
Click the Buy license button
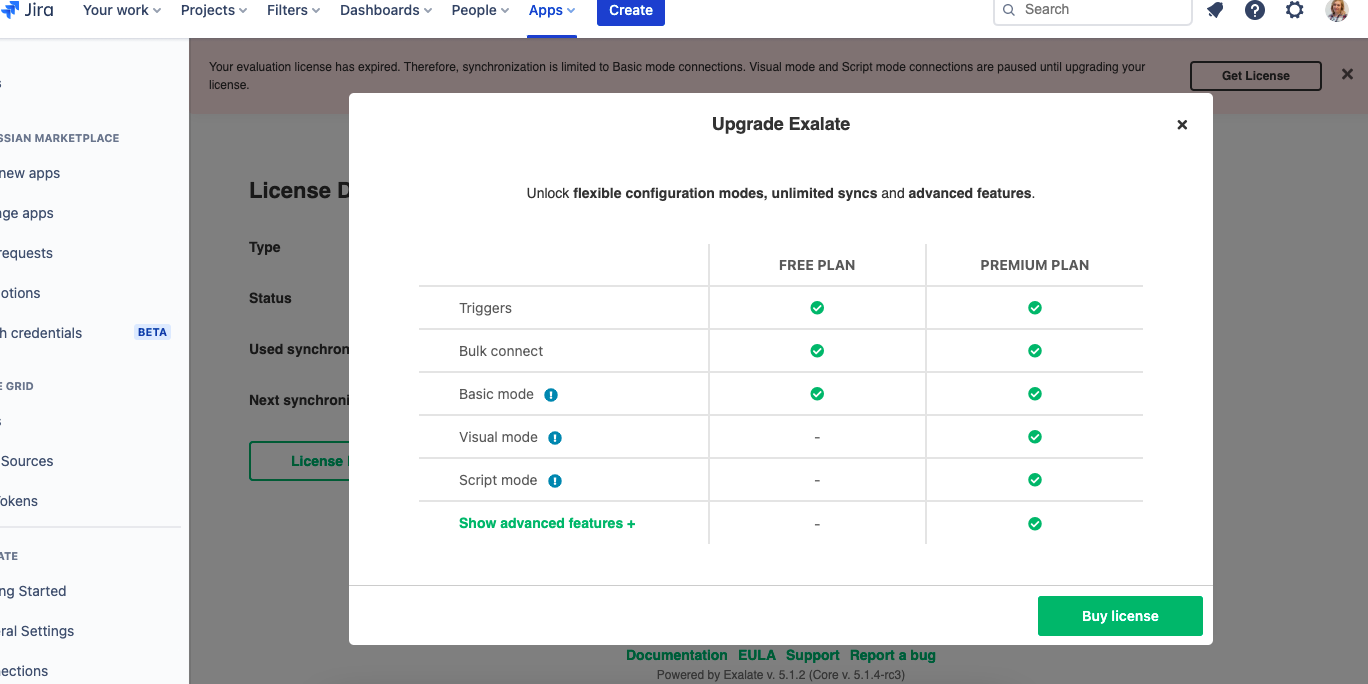point(1120,616)
